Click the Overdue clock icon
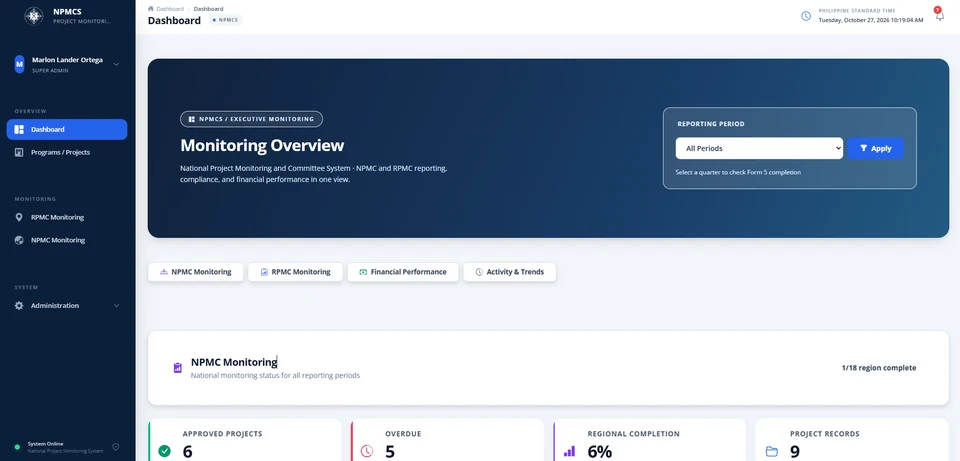The width and height of the screenshot is (960, 461). click(367, 451)
